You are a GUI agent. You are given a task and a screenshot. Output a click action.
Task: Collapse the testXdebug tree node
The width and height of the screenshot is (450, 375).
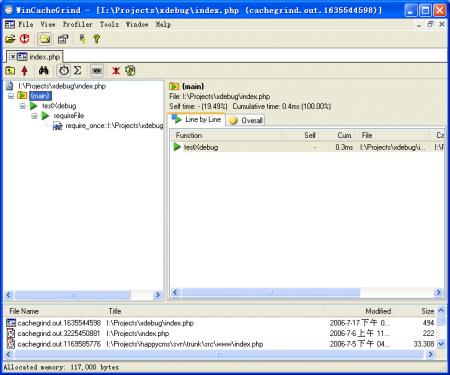click(x=23, y=106)
